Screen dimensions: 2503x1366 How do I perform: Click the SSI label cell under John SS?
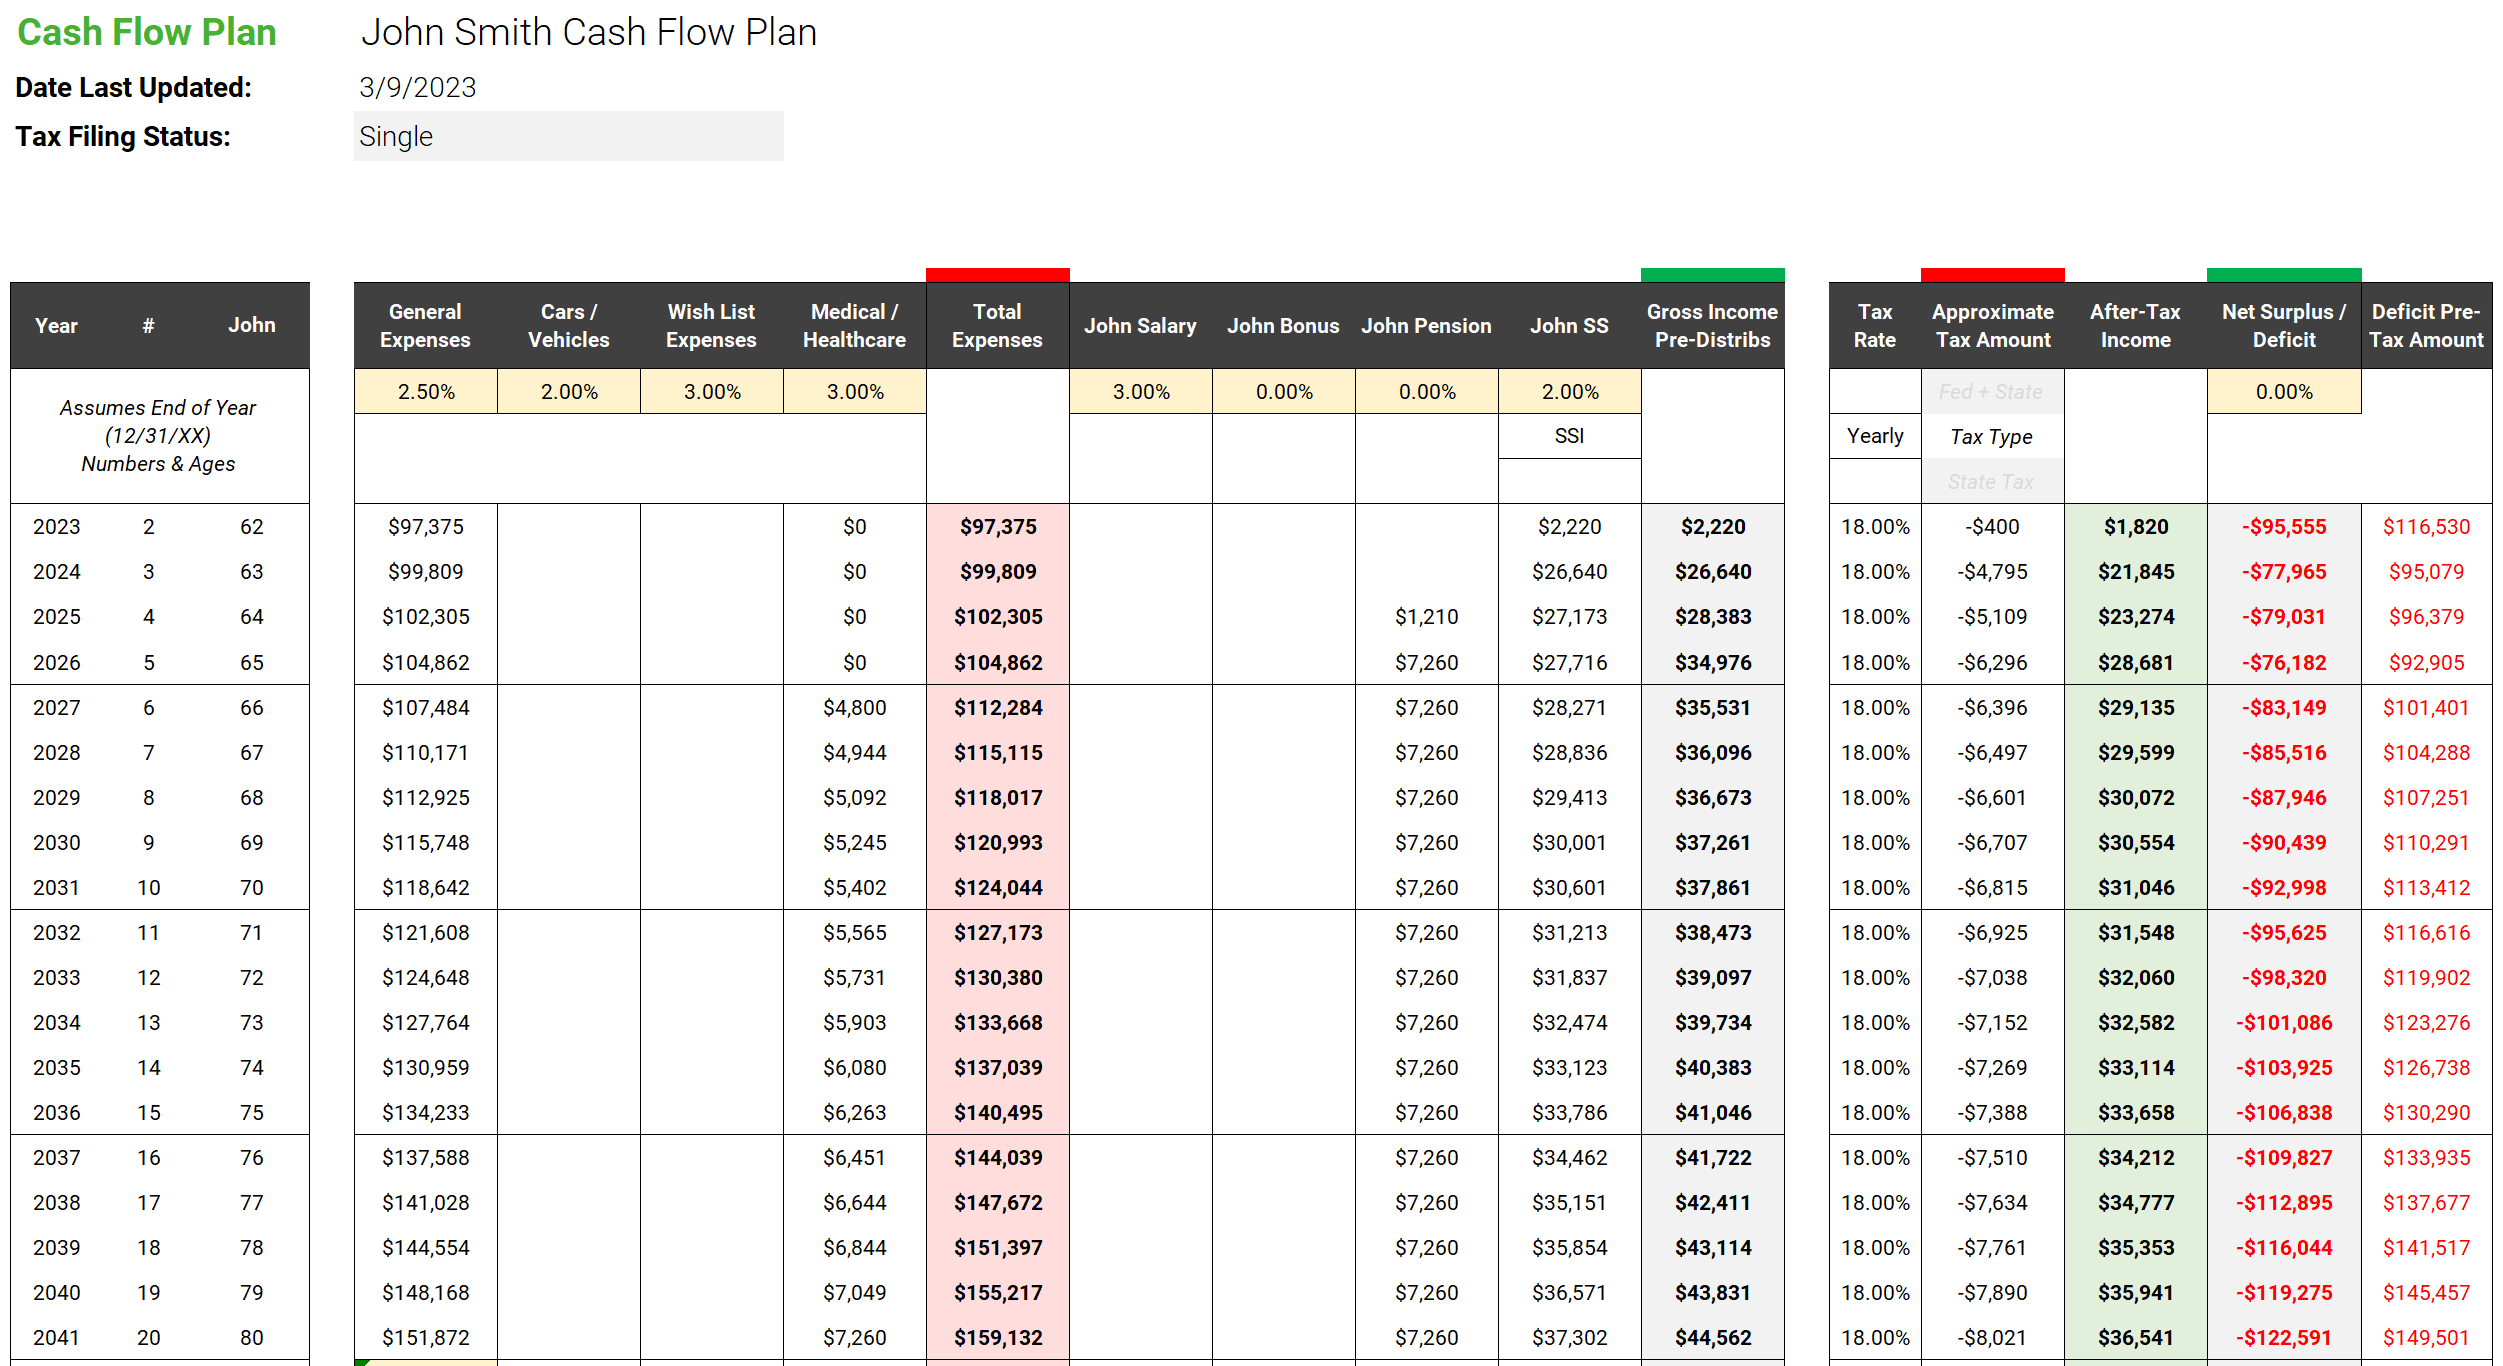point(1568,435)
